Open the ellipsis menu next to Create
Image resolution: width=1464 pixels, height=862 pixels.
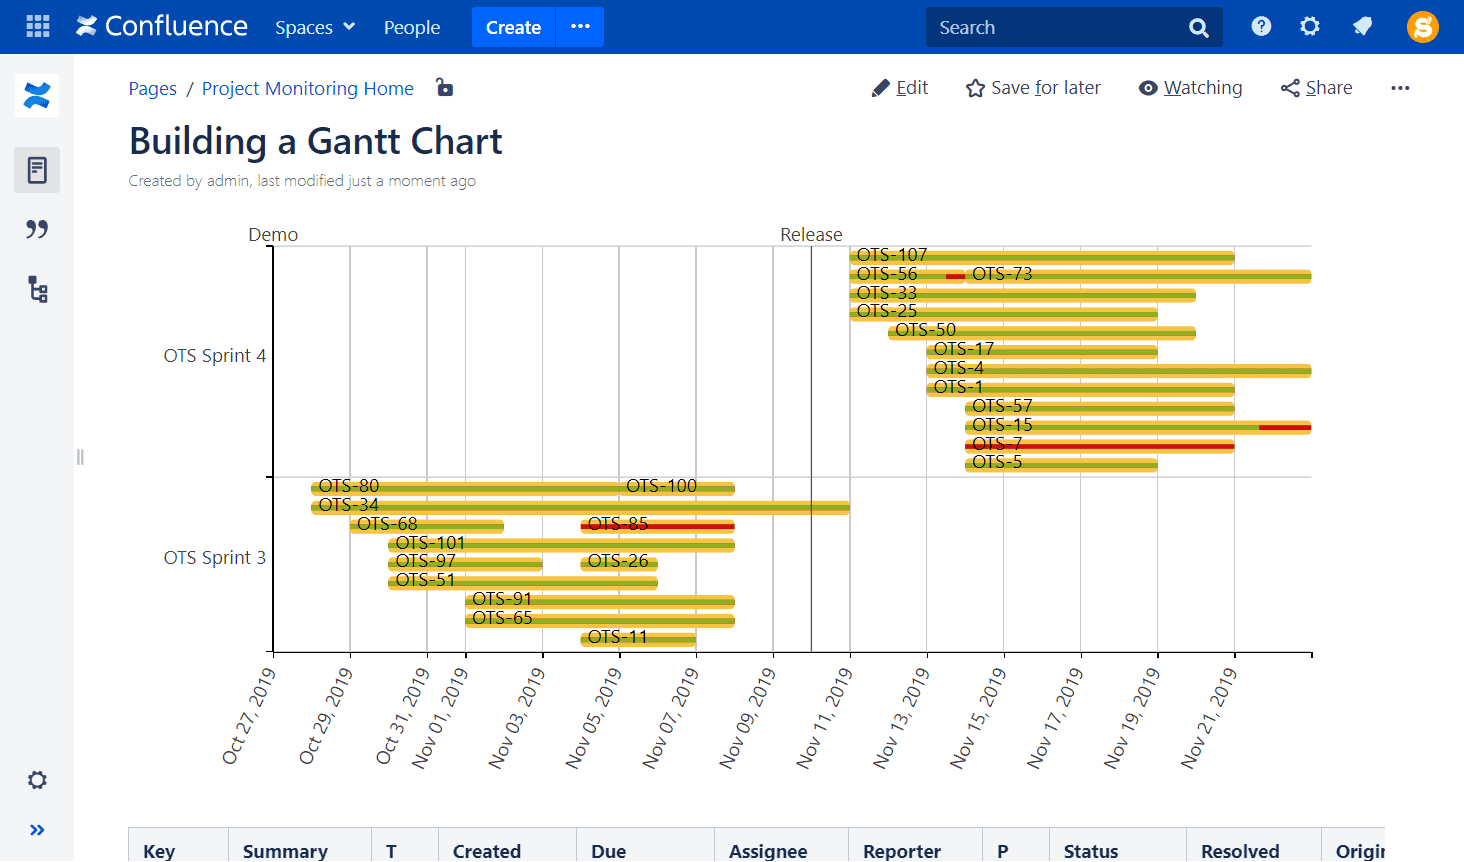[x=579, y=27]
